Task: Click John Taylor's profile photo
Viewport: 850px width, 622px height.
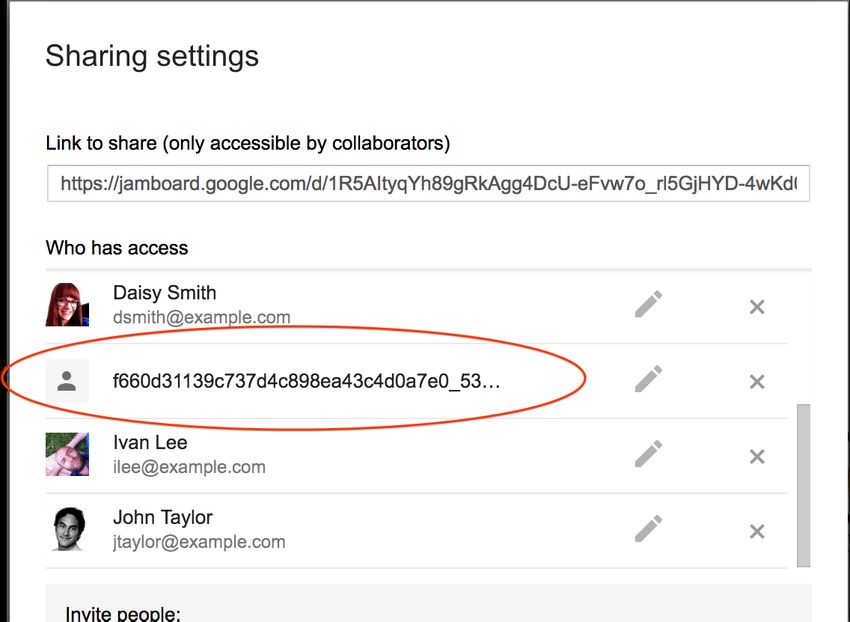Action: pyautogui.click(x=67, y=529)
